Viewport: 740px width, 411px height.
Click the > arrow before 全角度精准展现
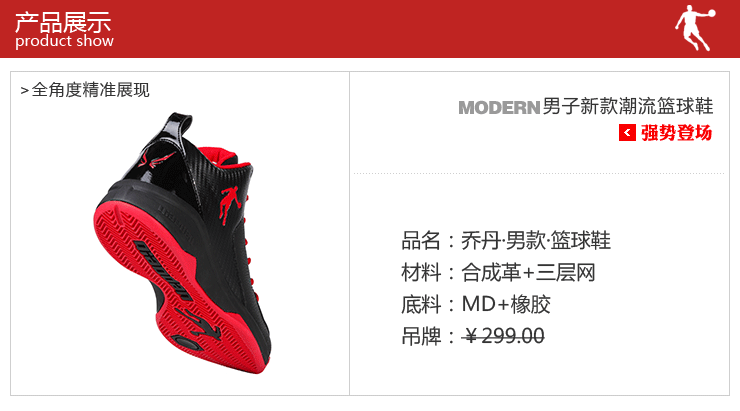click(25, 90)
